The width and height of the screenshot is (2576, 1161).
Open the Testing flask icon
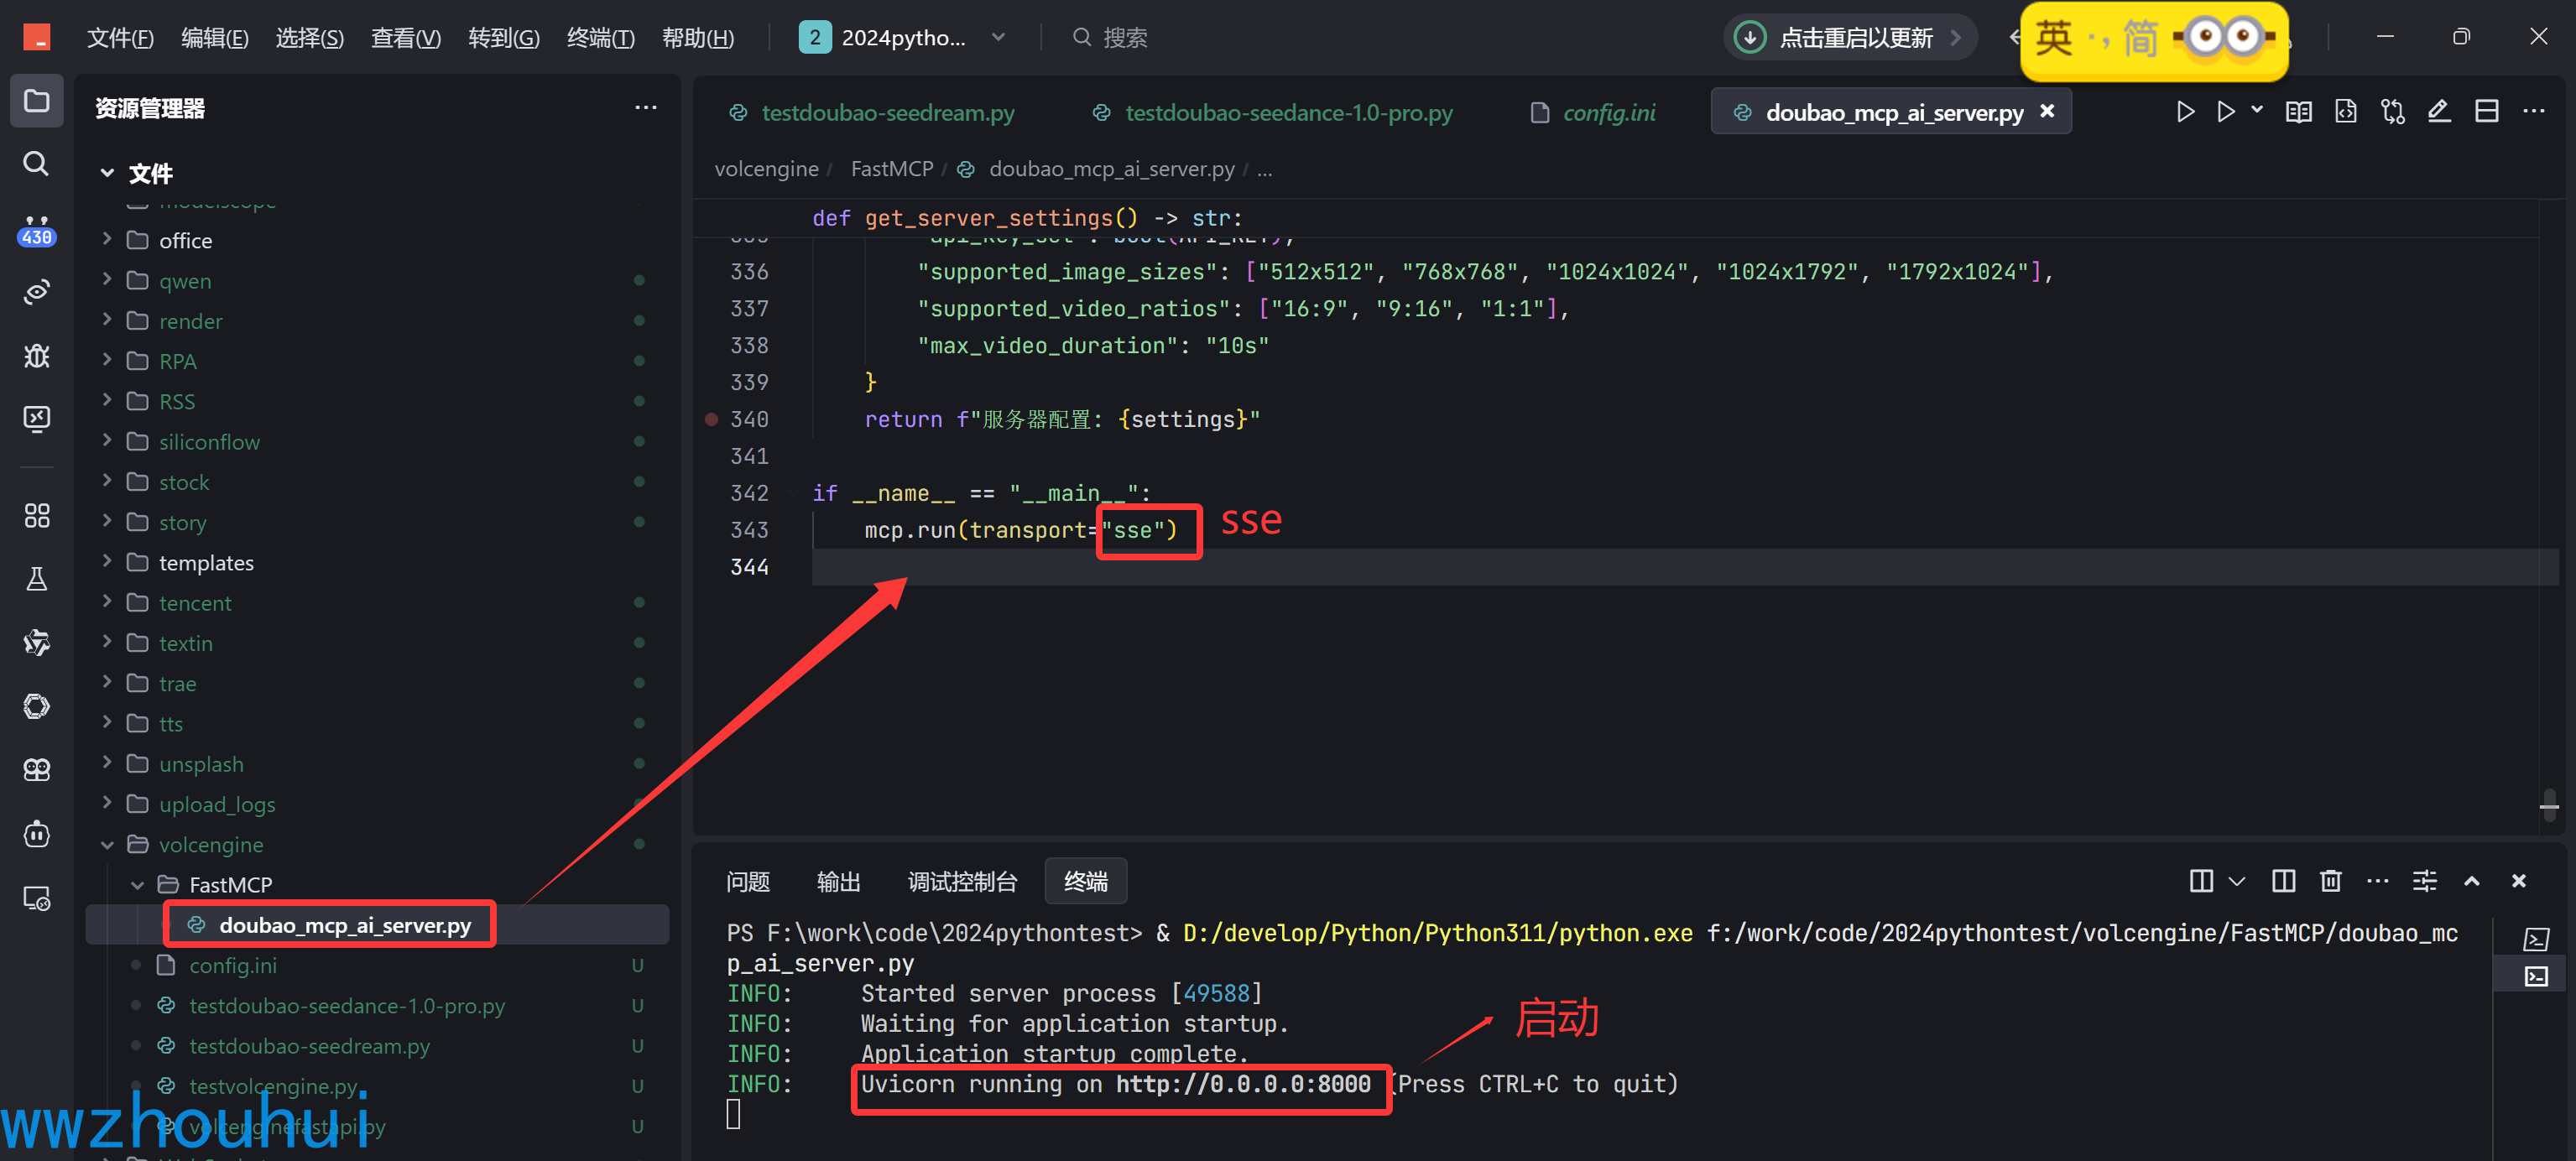tap(36, 579)
